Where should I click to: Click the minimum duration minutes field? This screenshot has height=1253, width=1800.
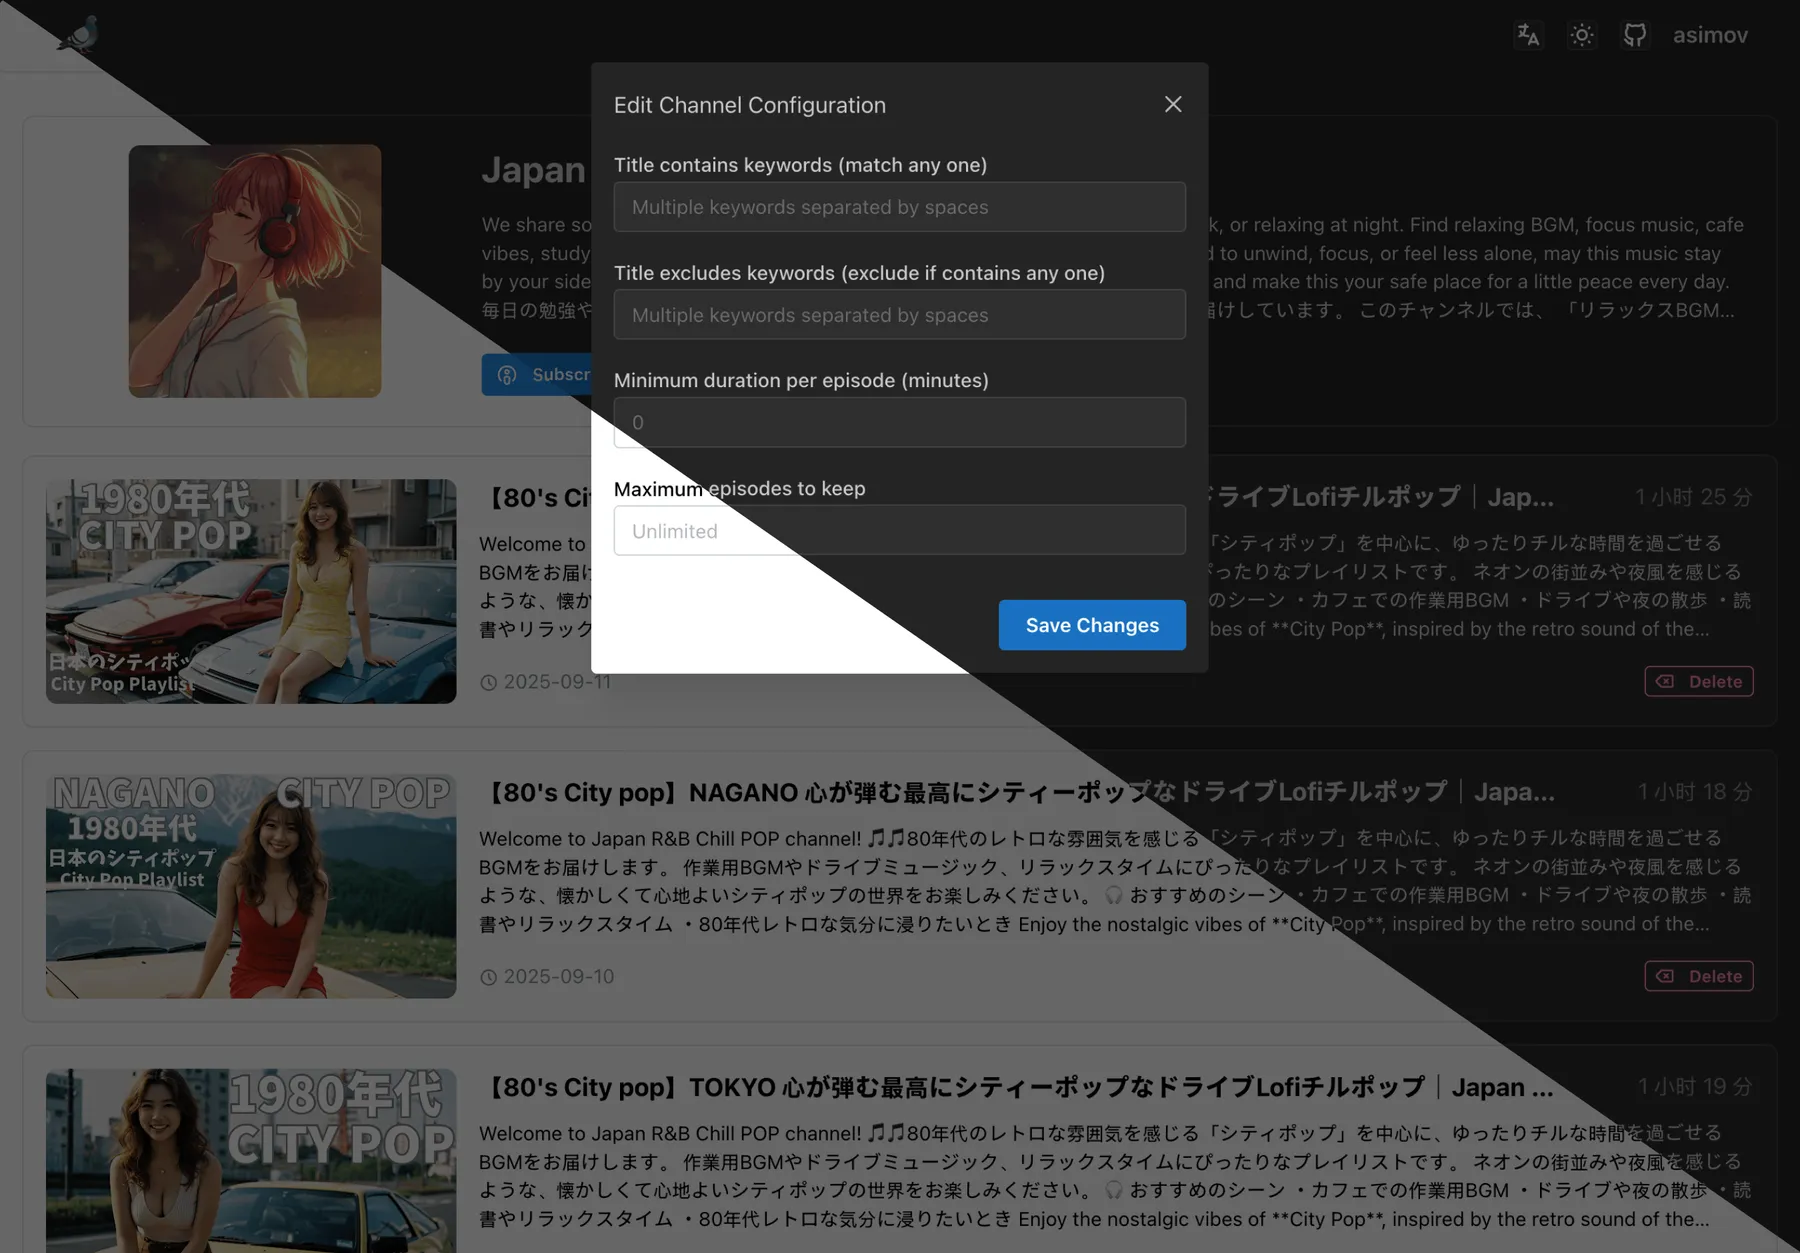pyautogui.click(x=899, y=423)
